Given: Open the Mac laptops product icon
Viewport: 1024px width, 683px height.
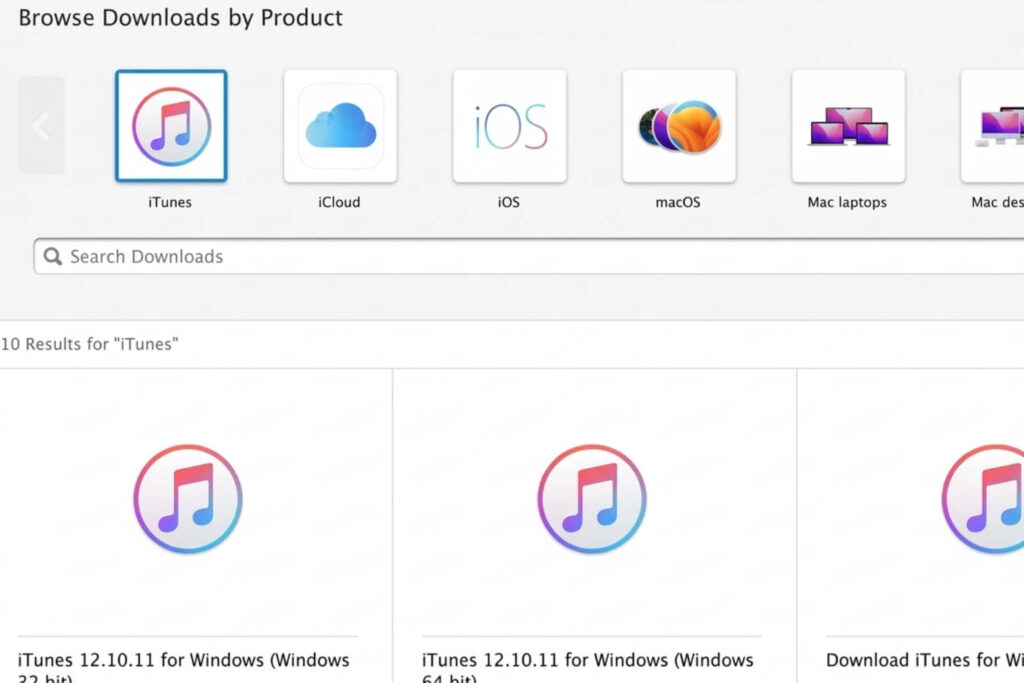Looking at the screenshot, I should coord(848,126).
